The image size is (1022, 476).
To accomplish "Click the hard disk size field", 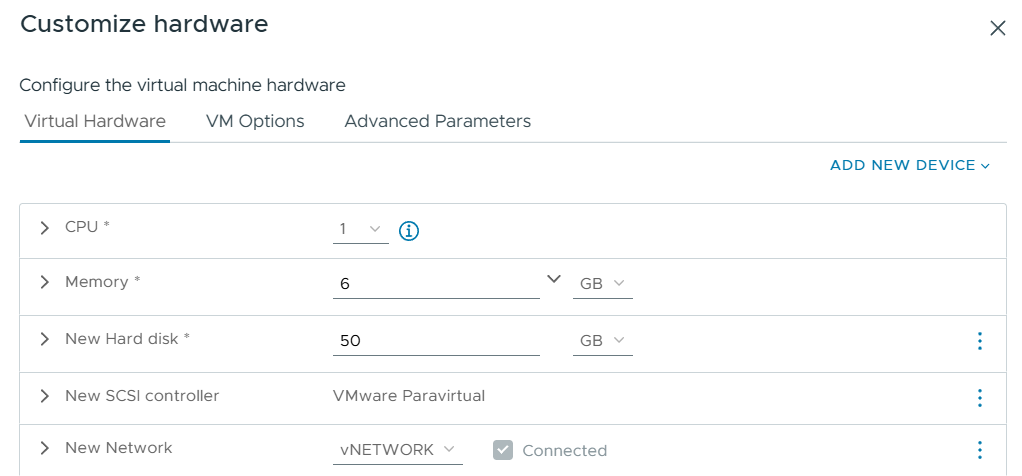I will (x=436, y=341).
